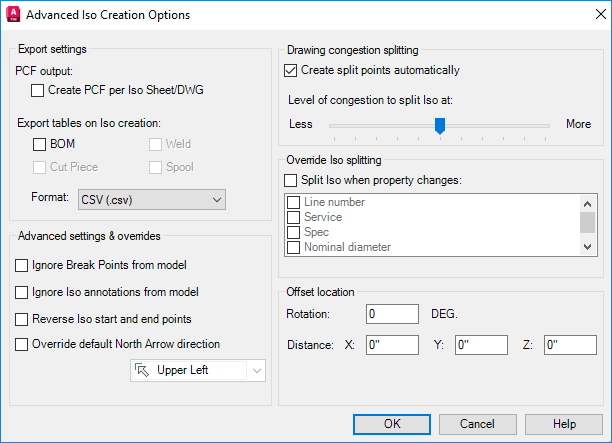Screen dimensions: 612x443
Task: Enable Ignore Break Points from model
Action: click(23, 265)
